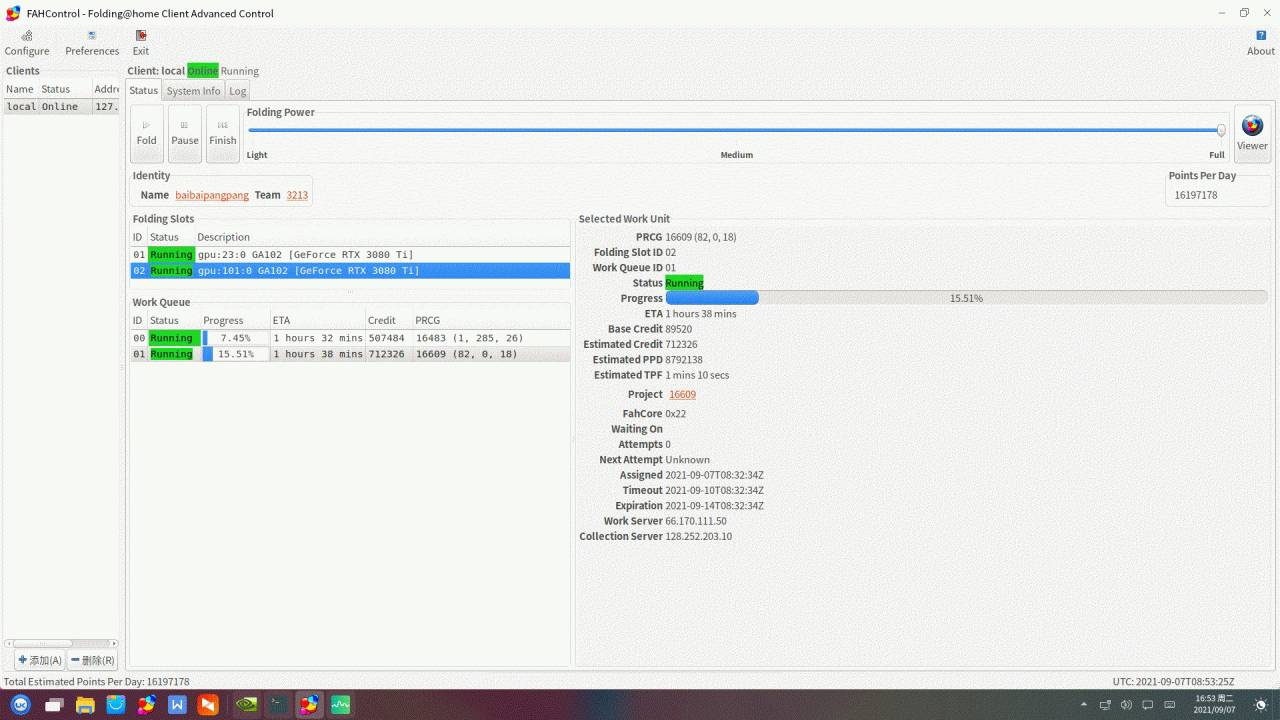Open Preferences from the toolbar
The height and width of the screenshot is (720, 1280).
point(92,43)
